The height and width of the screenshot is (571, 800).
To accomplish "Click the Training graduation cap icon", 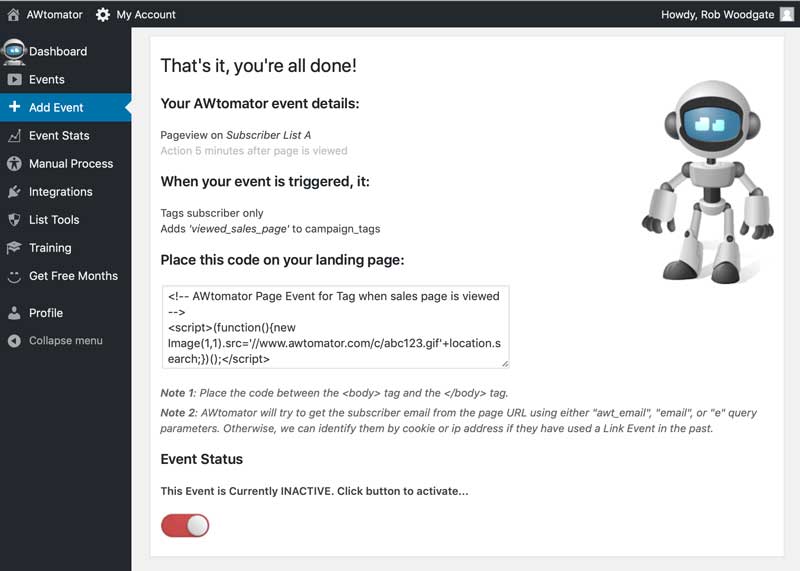I will (x=14, y=247).
